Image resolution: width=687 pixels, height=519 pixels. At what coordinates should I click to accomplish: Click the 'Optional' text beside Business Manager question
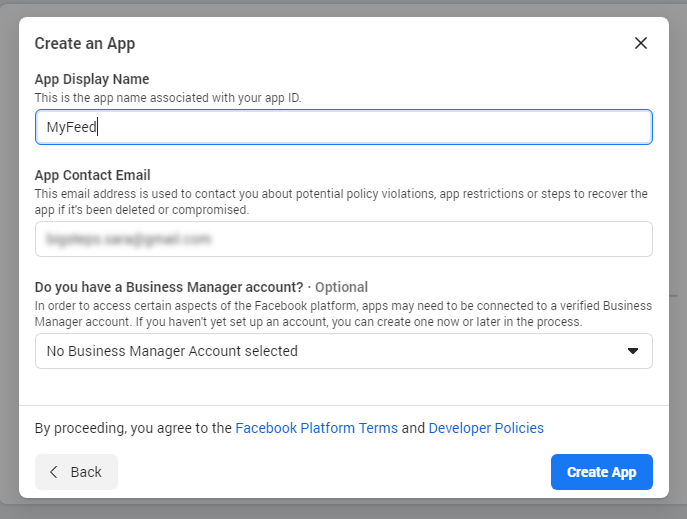(341, 287)
